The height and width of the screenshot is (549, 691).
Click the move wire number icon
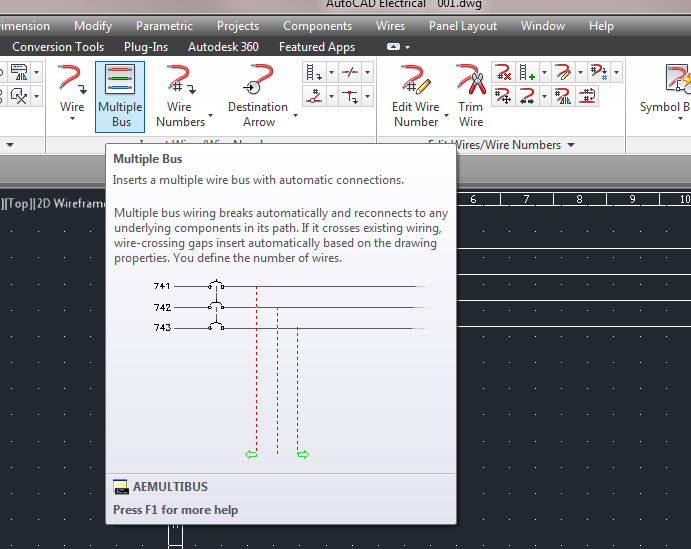click(503, 96)
